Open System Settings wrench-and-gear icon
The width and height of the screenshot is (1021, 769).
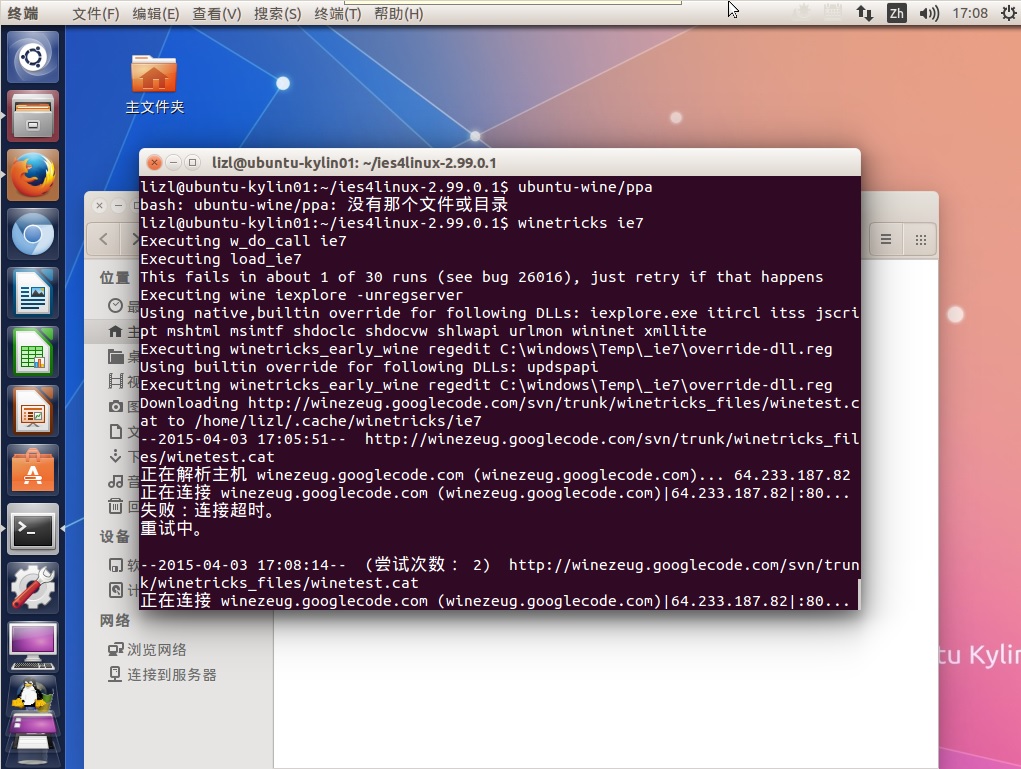(33, 589)
